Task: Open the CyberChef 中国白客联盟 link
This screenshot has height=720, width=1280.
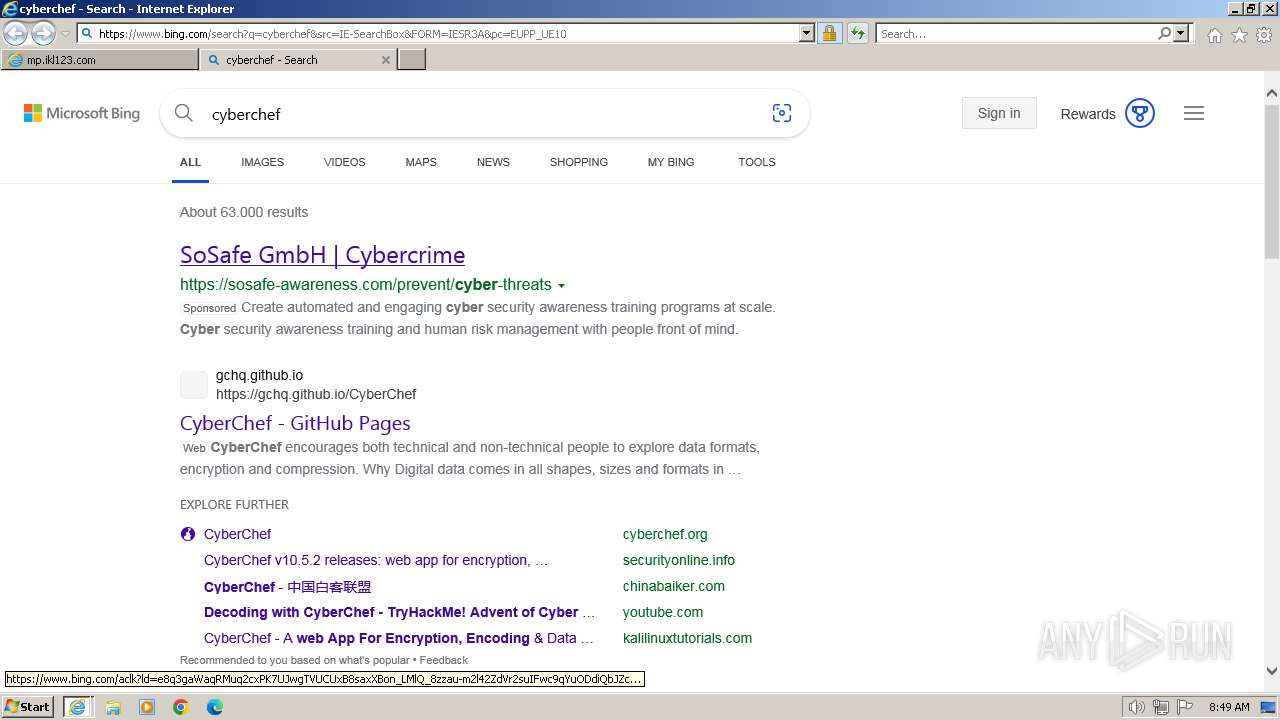Action: click(x=287, y=587)
